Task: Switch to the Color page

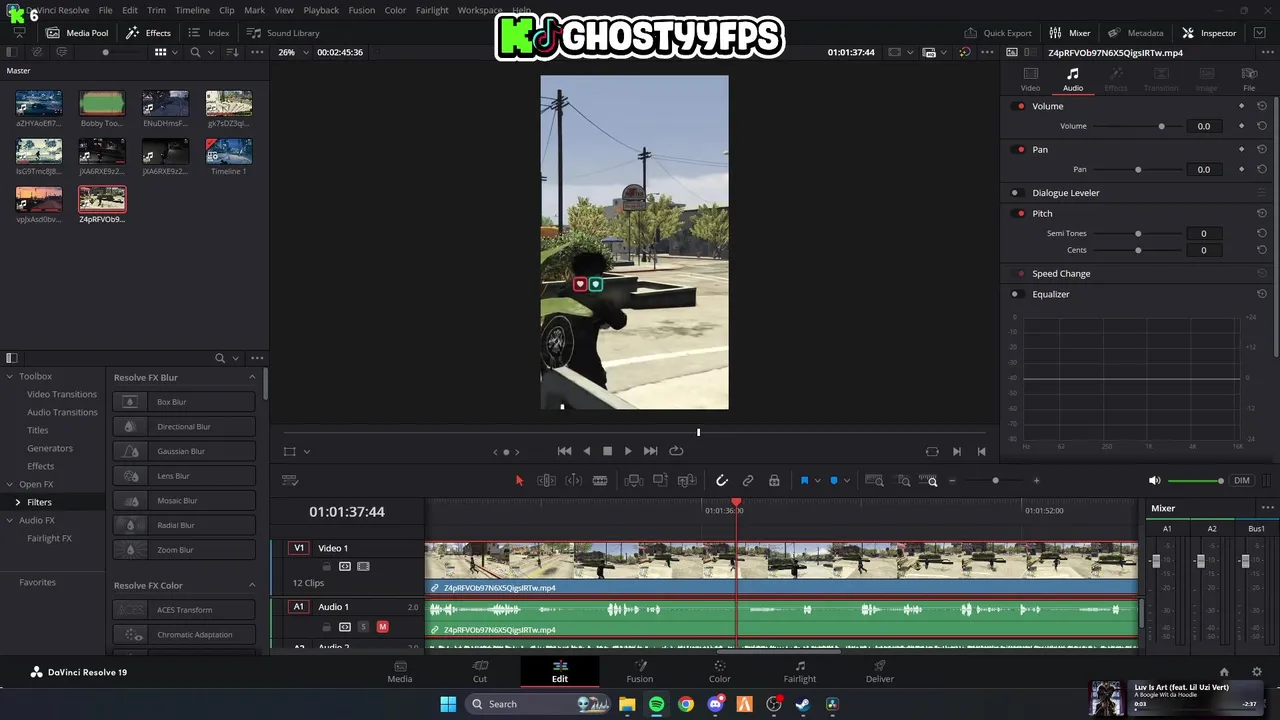Action: pos(720,671)
